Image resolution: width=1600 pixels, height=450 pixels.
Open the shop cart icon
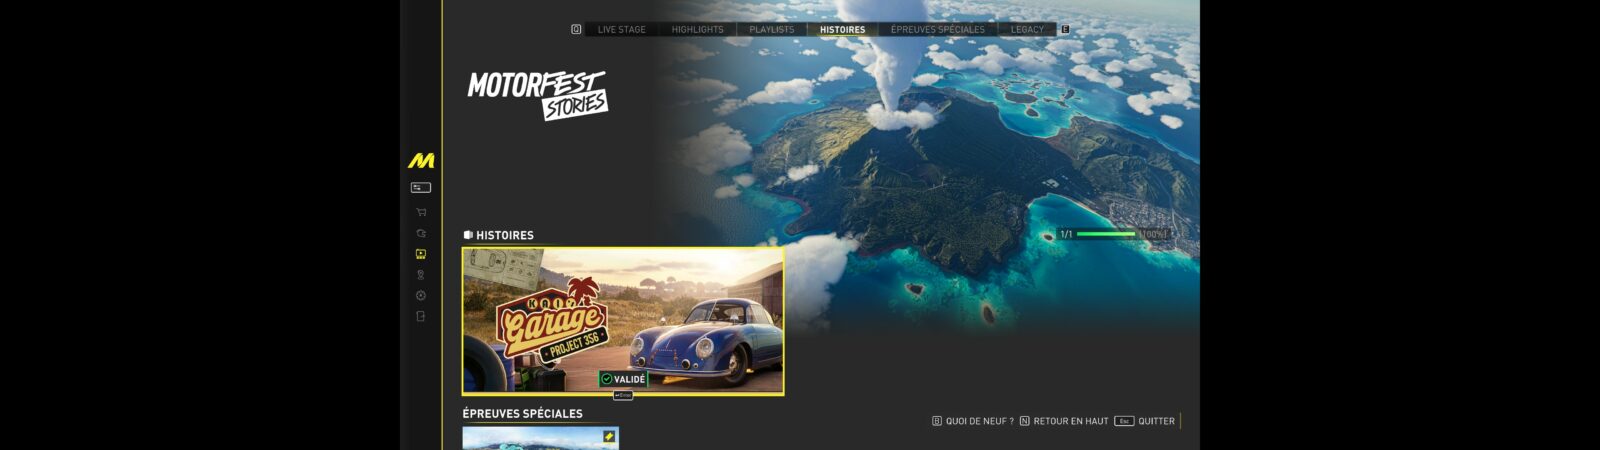click(421, 212)
